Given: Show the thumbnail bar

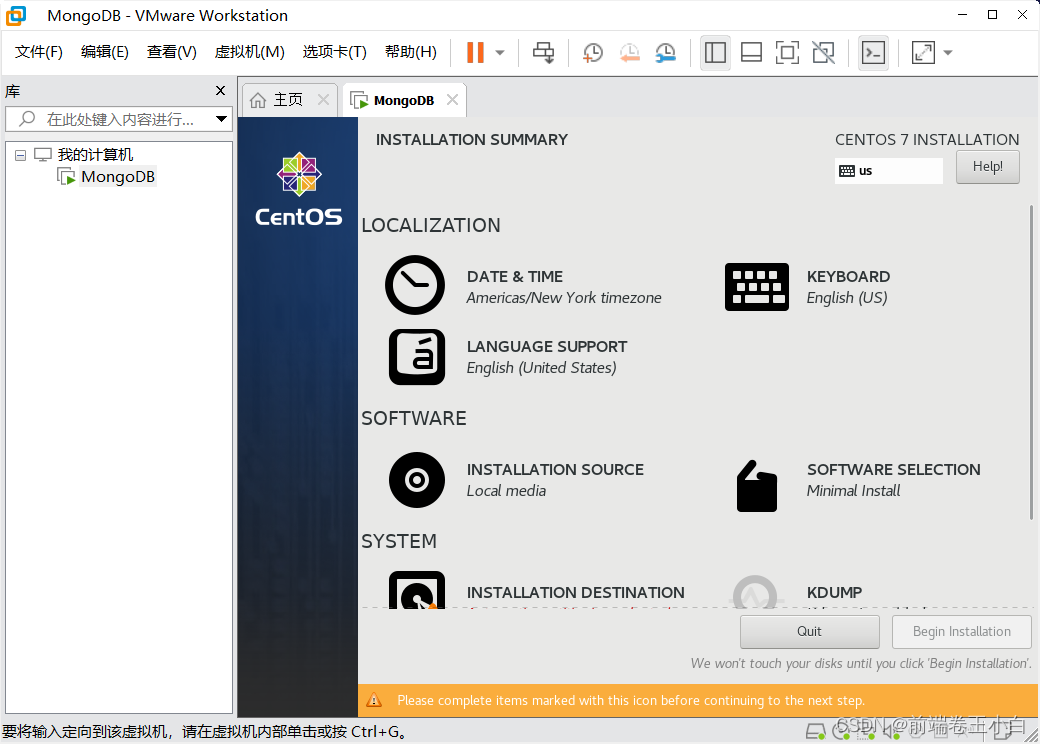Looking at the screenshot, I should [751, 52].
